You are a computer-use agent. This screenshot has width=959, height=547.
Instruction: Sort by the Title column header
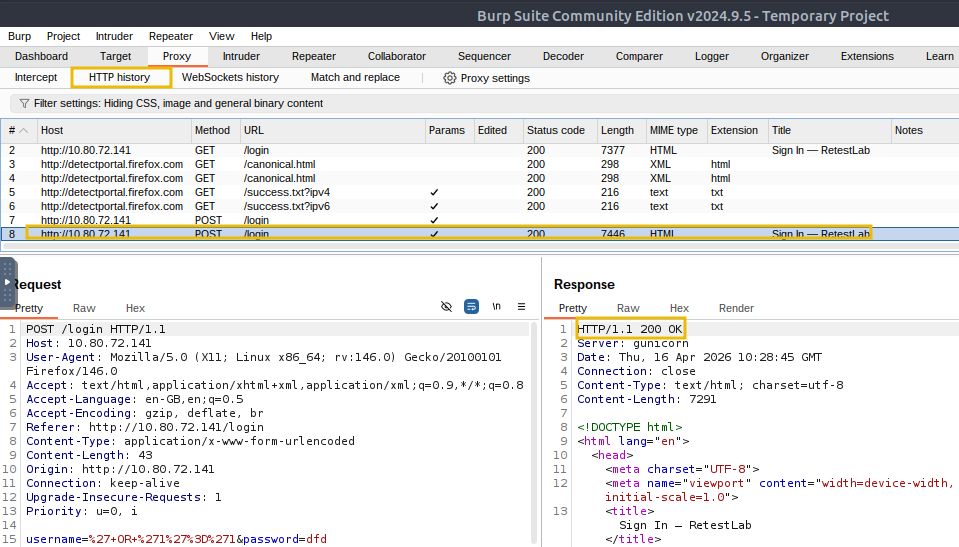pyautogui.click(x=829, y=130)
